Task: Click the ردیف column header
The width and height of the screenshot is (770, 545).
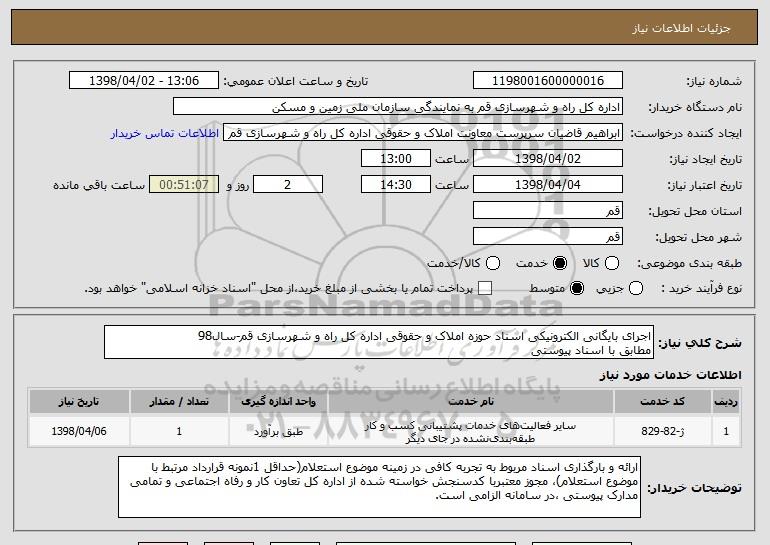Action: tap(726, 402)
